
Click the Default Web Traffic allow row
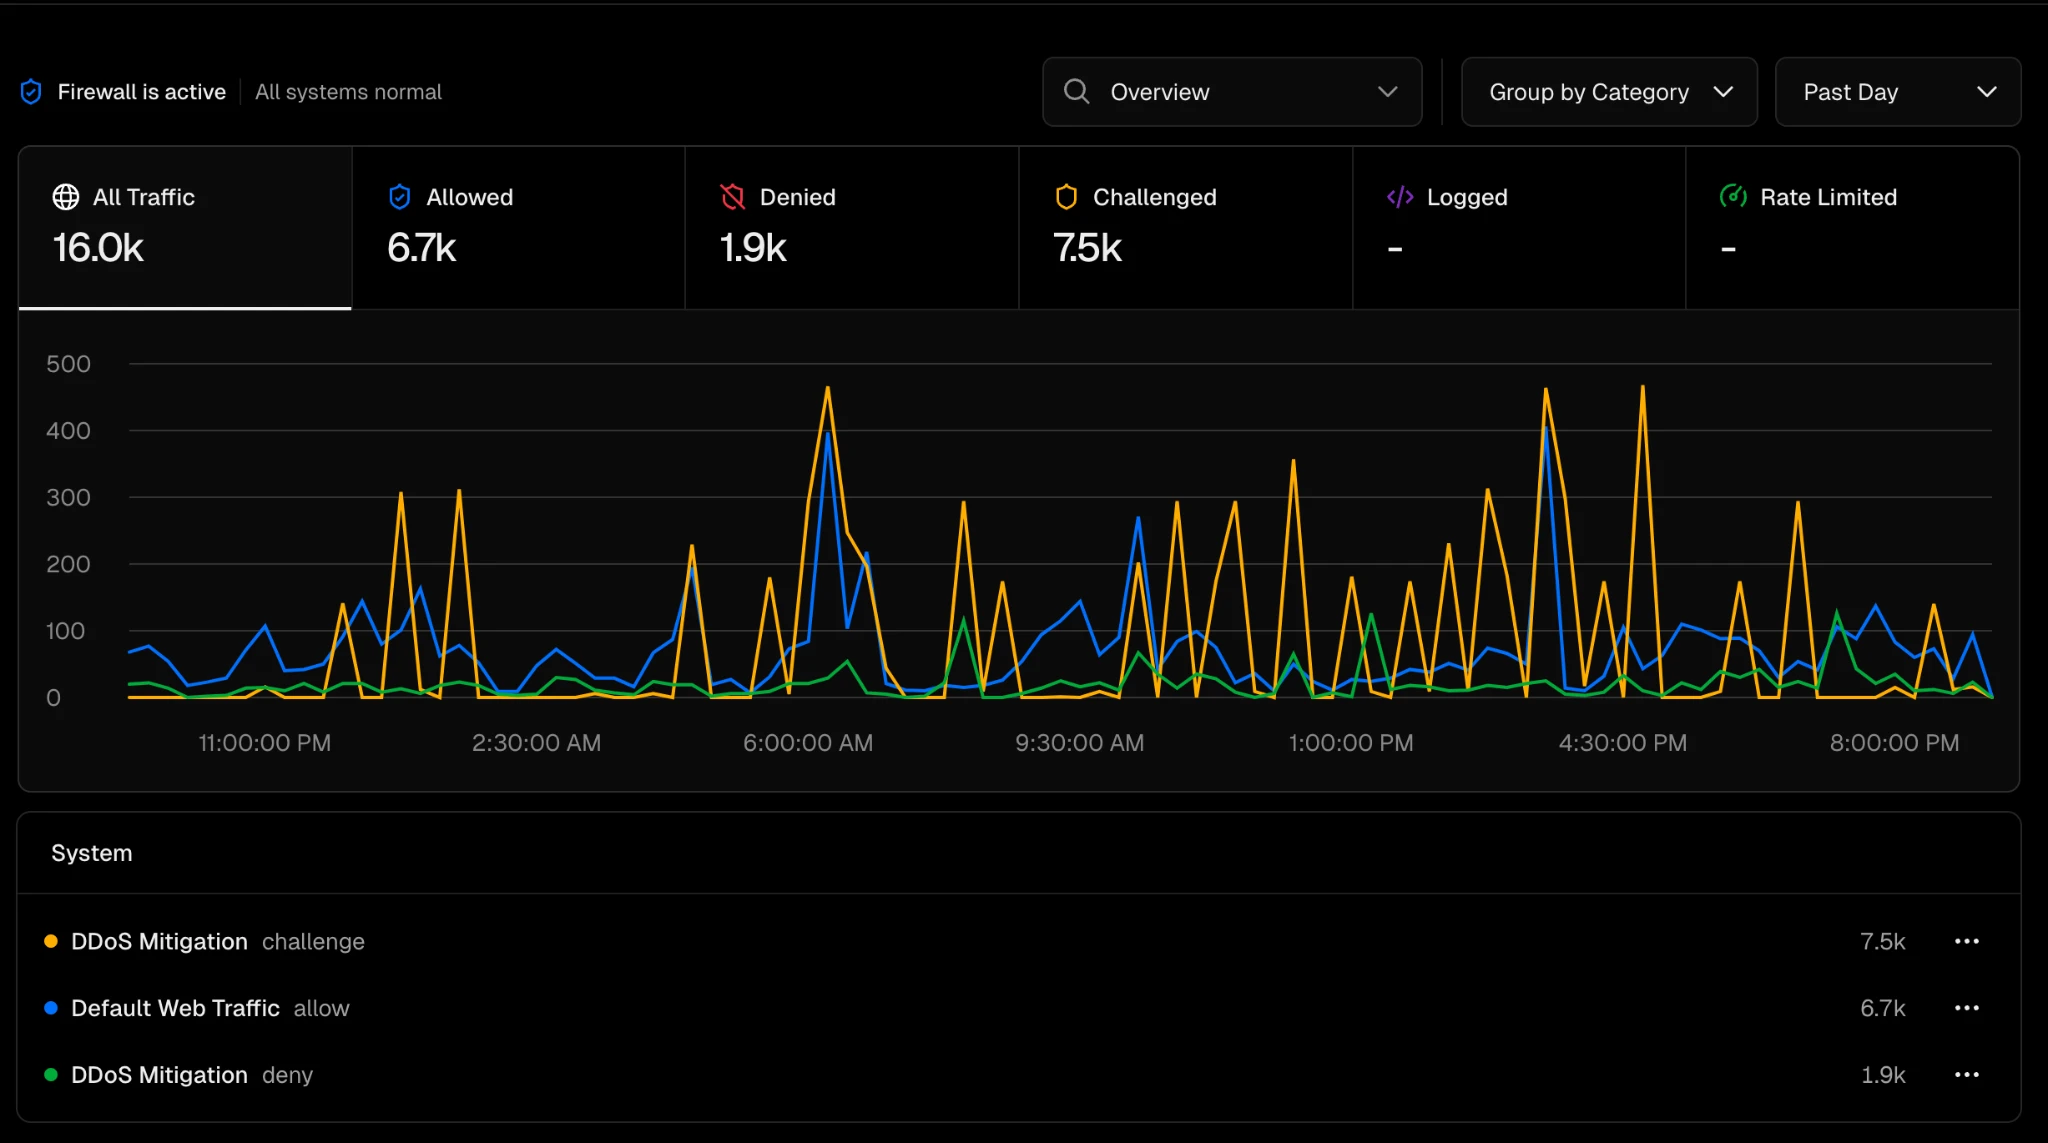point(210,1008)
